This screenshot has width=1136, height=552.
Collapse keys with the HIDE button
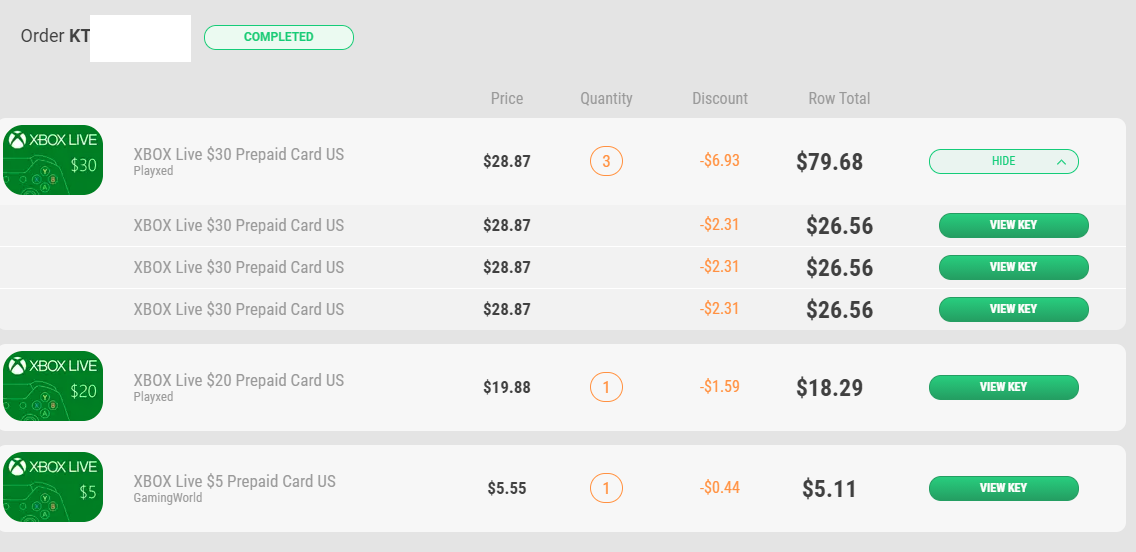point(1003,161)
